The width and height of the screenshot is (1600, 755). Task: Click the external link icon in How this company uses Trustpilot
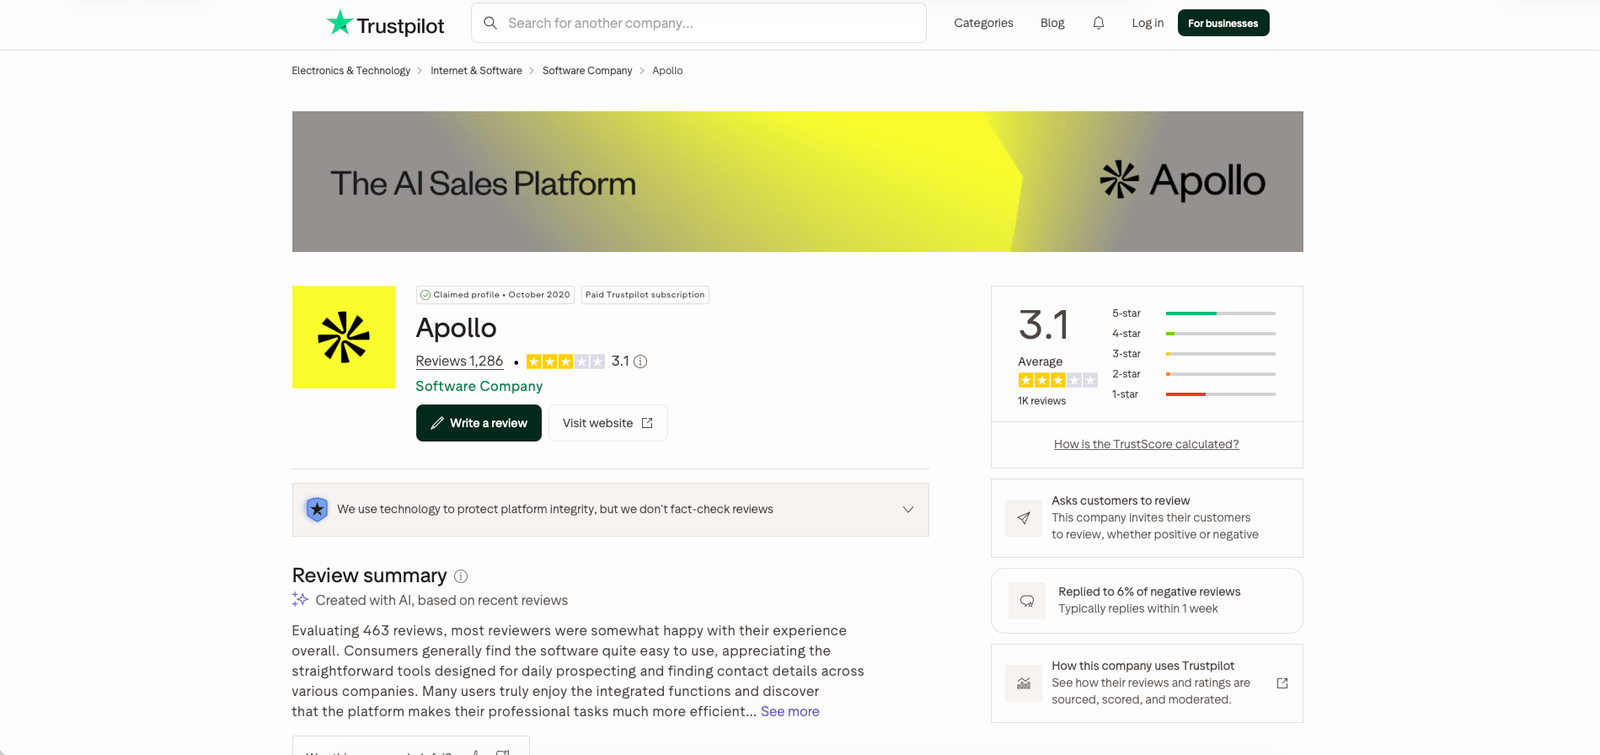[x=1282, y=683]
